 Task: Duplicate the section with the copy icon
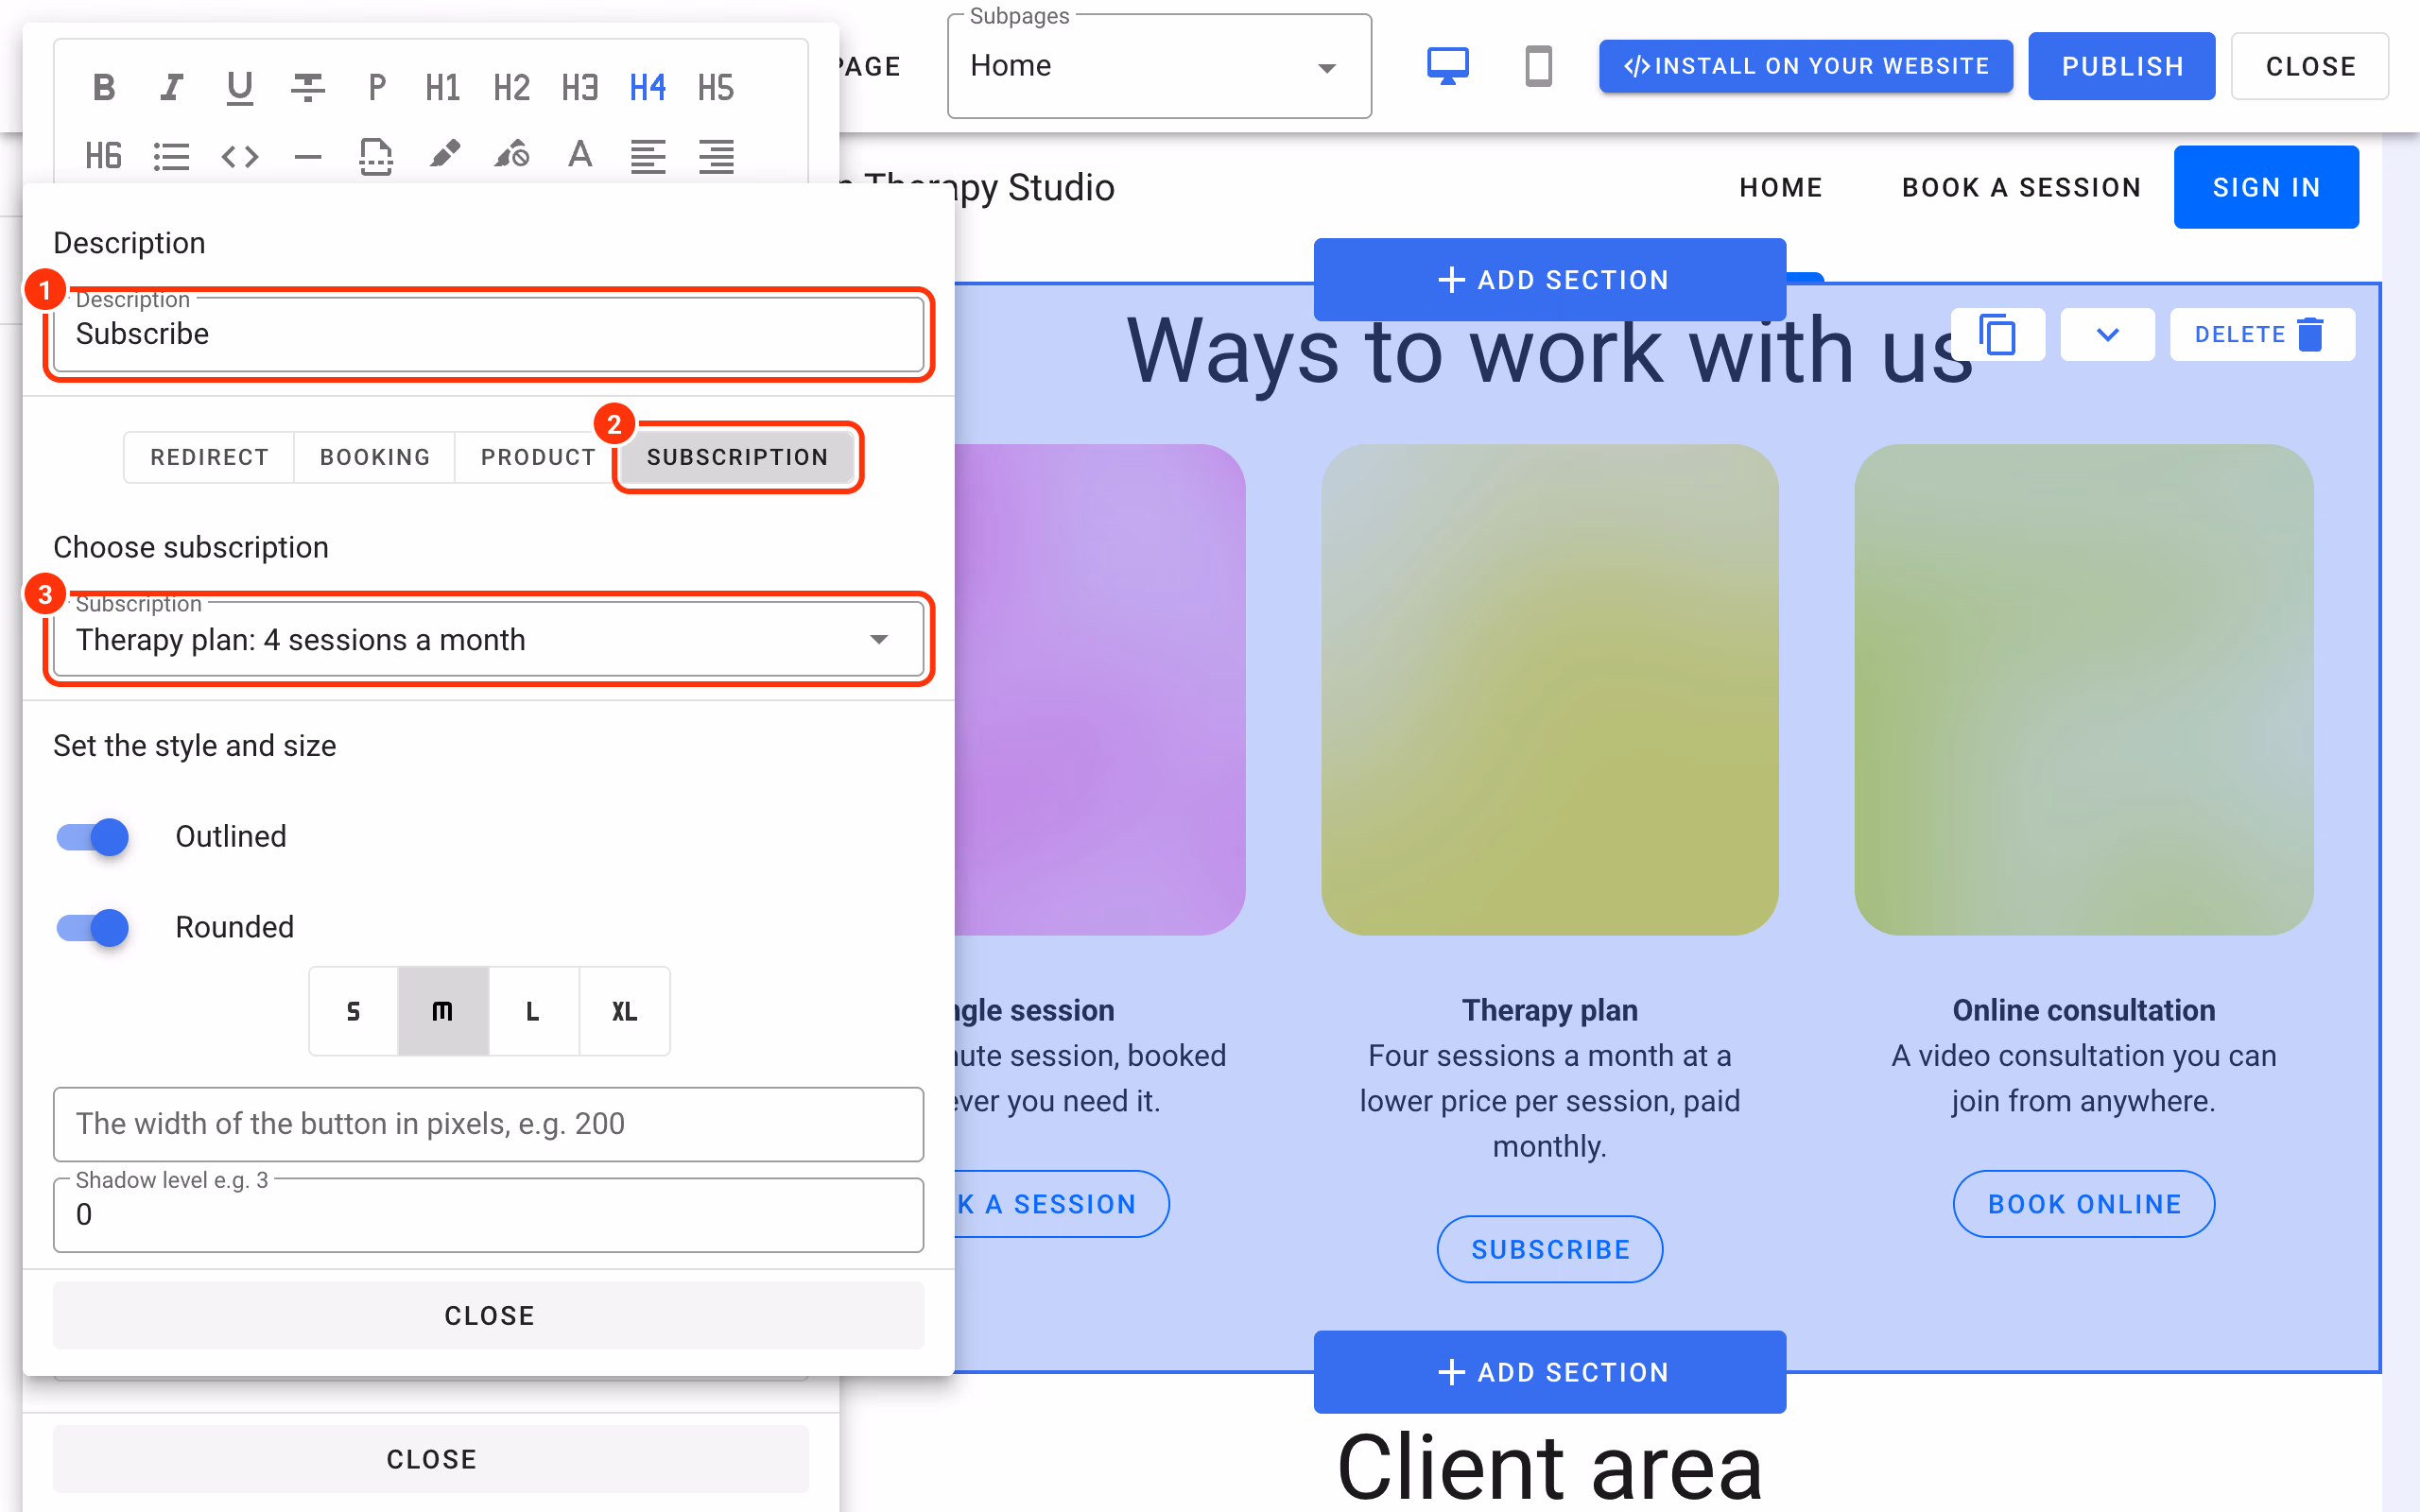[1997, 334]
